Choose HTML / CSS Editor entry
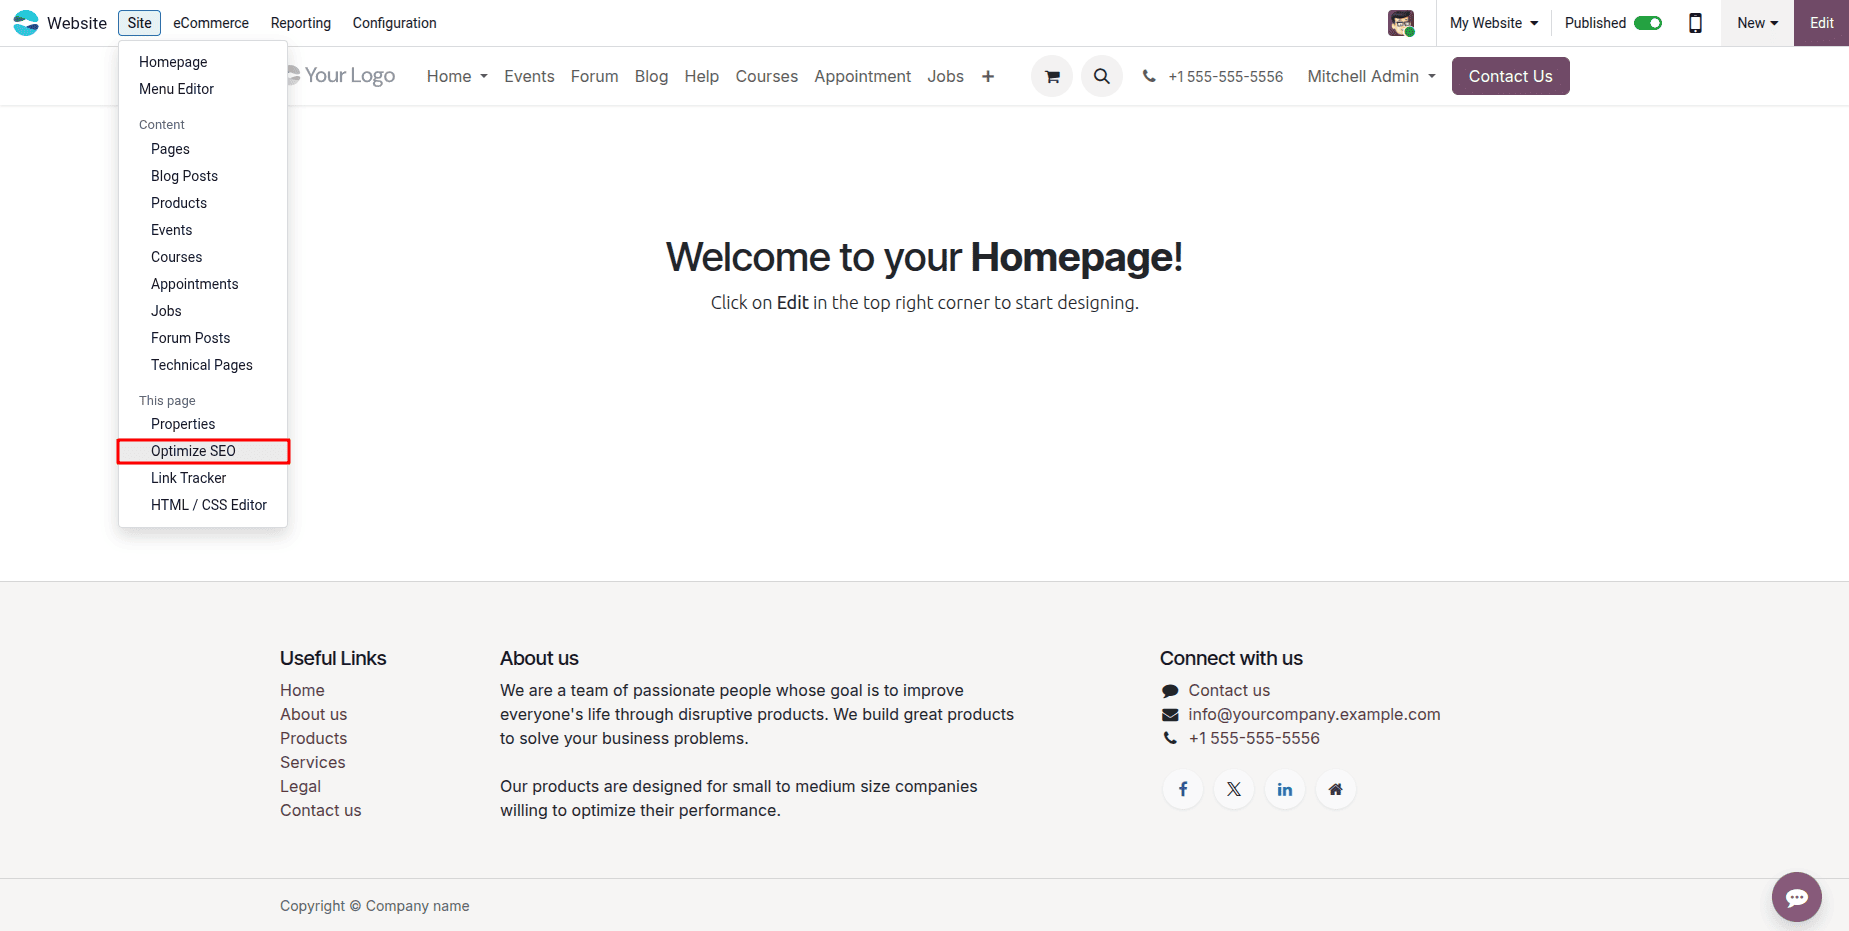 click(x=203, y=505)
